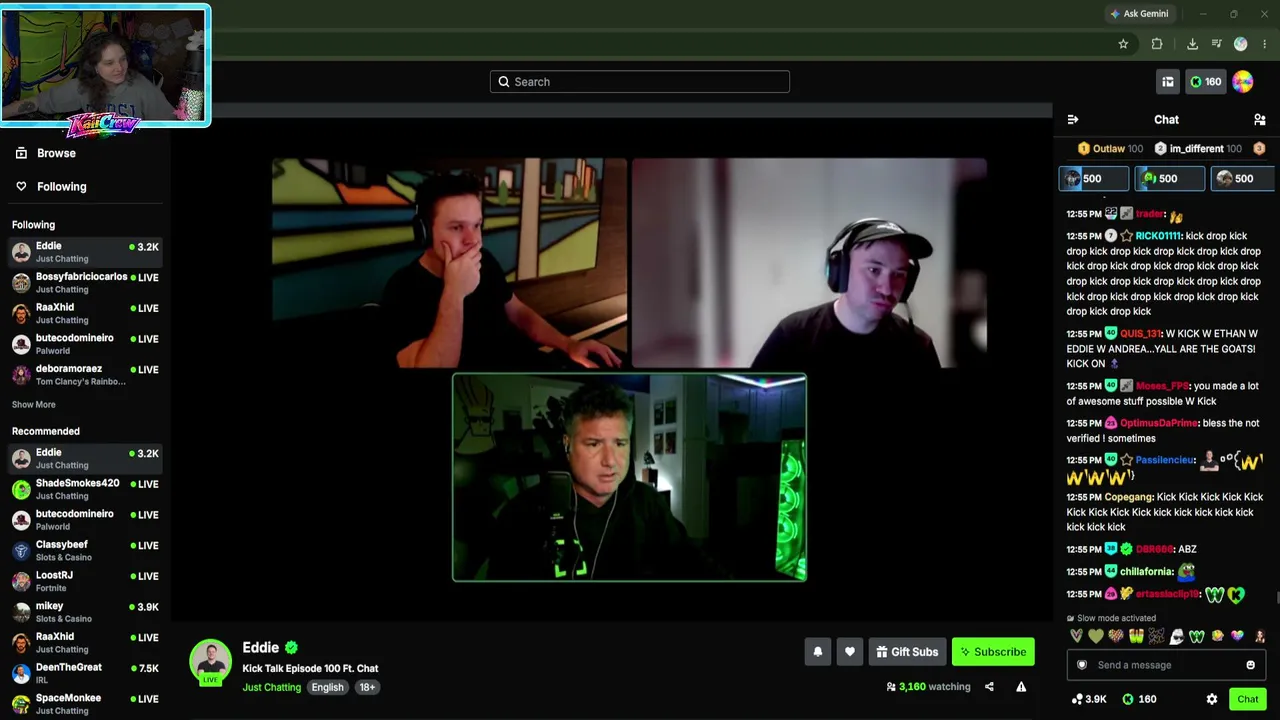Open the chat users list icon
The width and height of the screenshot is (1280, 720).
pyautogui.click(x=1260, y=120)
